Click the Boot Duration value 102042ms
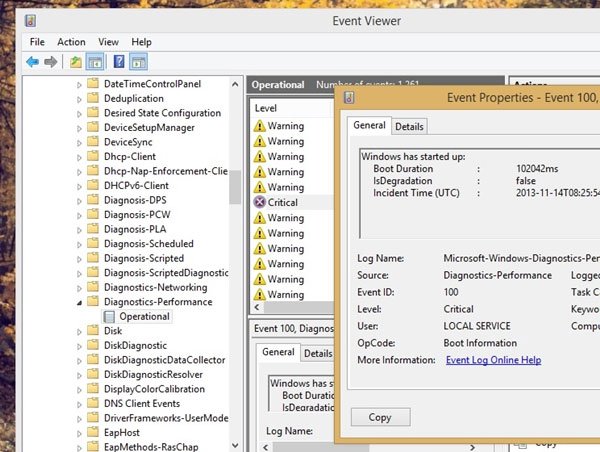This screenshot has width=600, height=452. pyautogui.click(x=537, y=168)
